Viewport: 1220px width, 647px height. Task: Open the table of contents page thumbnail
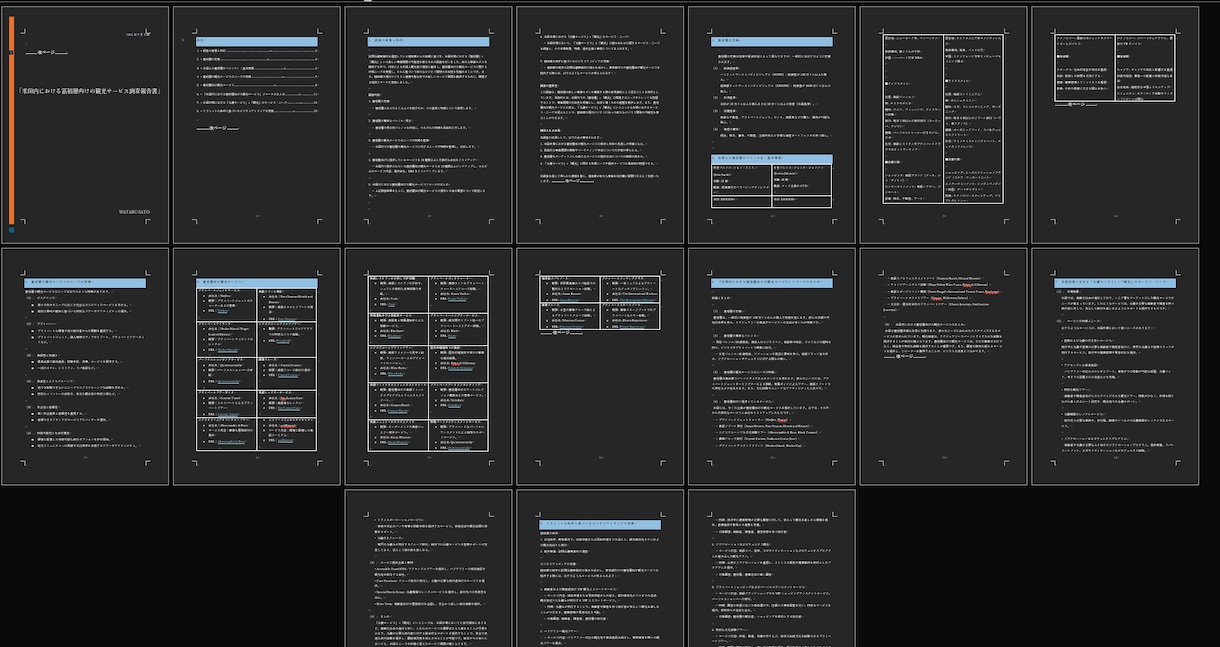tap(256, 126)
